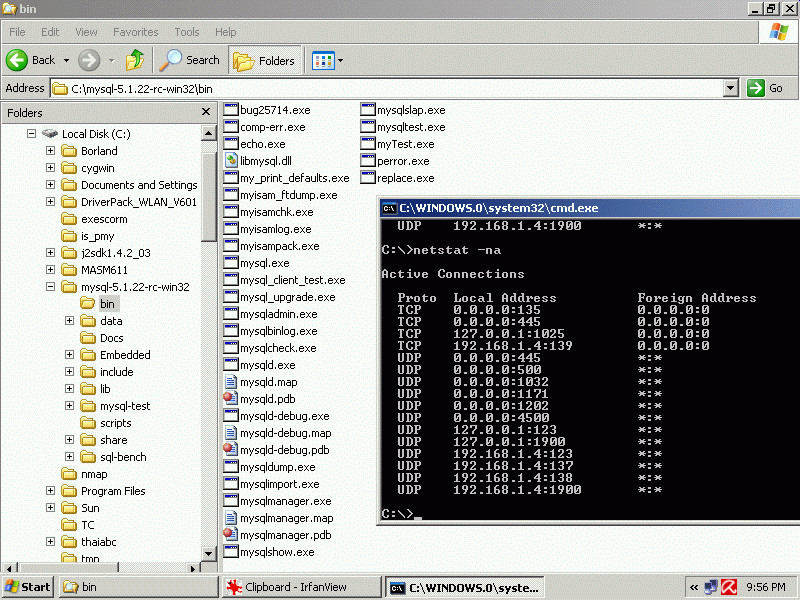Switch to bin taskbar button
This screenshot has width=800, height=600.
pos(138,587)
